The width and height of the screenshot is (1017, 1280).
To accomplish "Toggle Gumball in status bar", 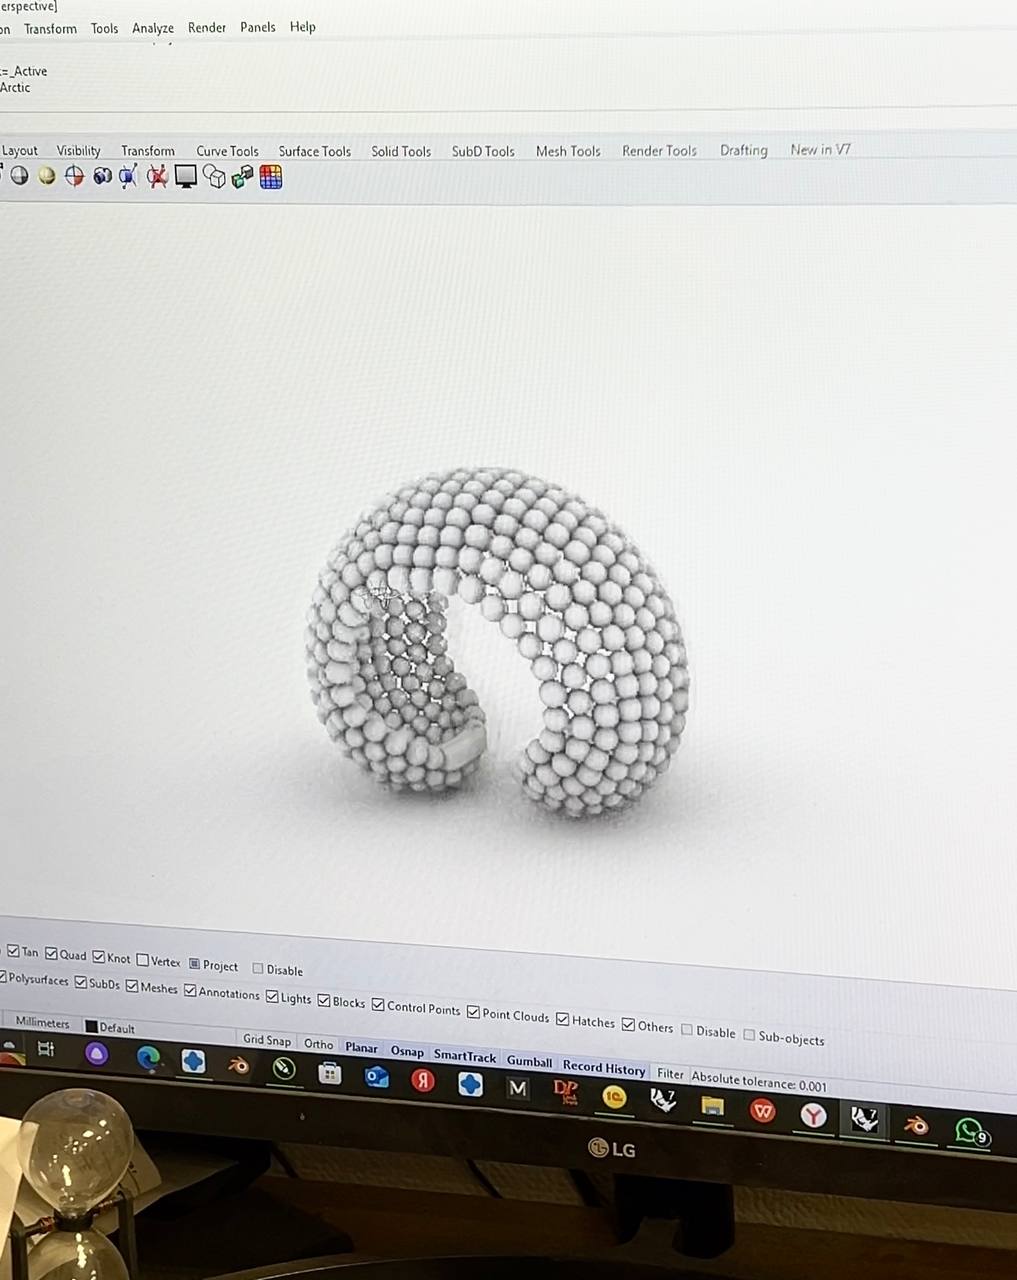I will [x=529, y=1061].
